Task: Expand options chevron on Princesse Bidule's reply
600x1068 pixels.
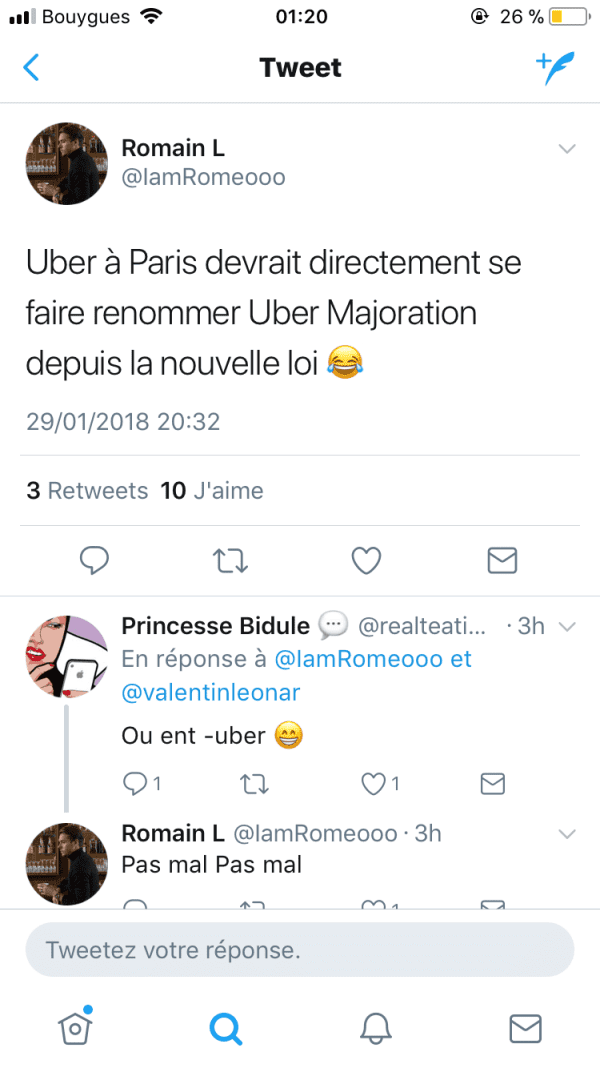Action: (567, 627)
